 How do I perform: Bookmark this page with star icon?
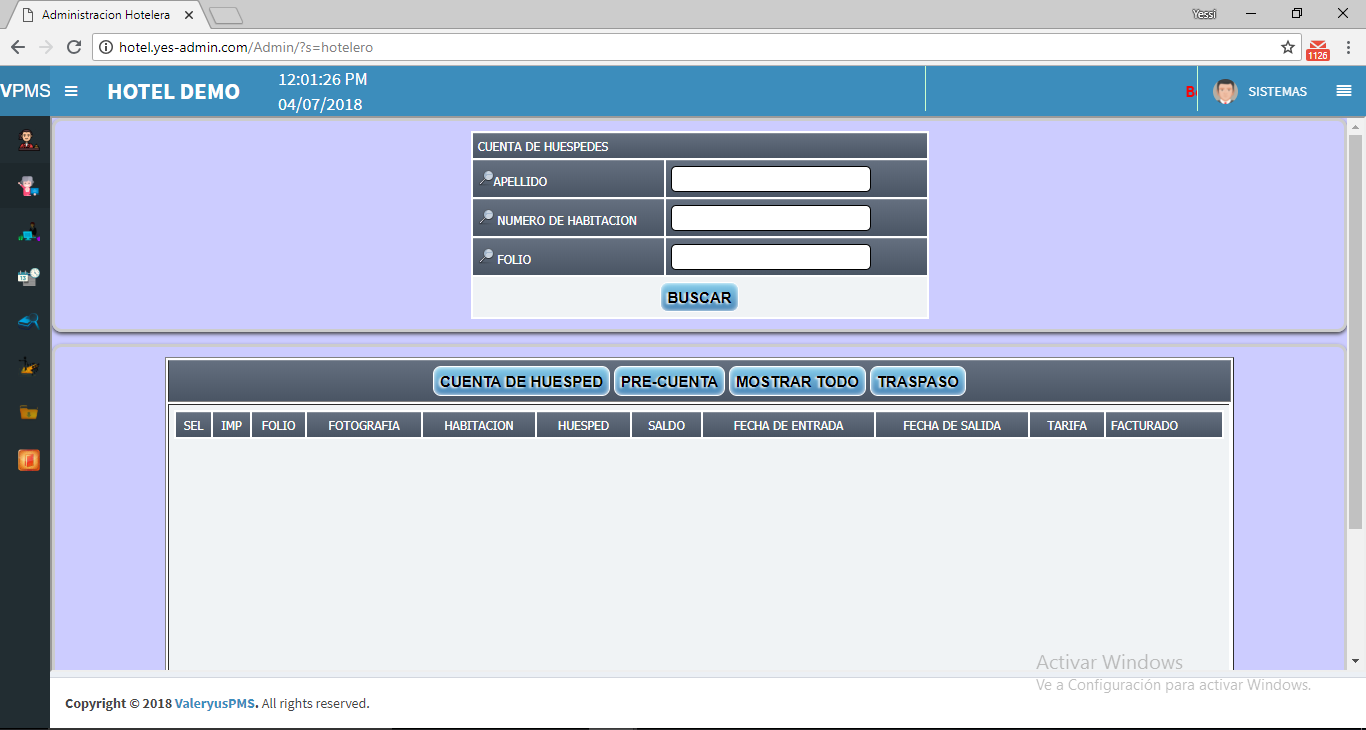[x=1288, y=47]
